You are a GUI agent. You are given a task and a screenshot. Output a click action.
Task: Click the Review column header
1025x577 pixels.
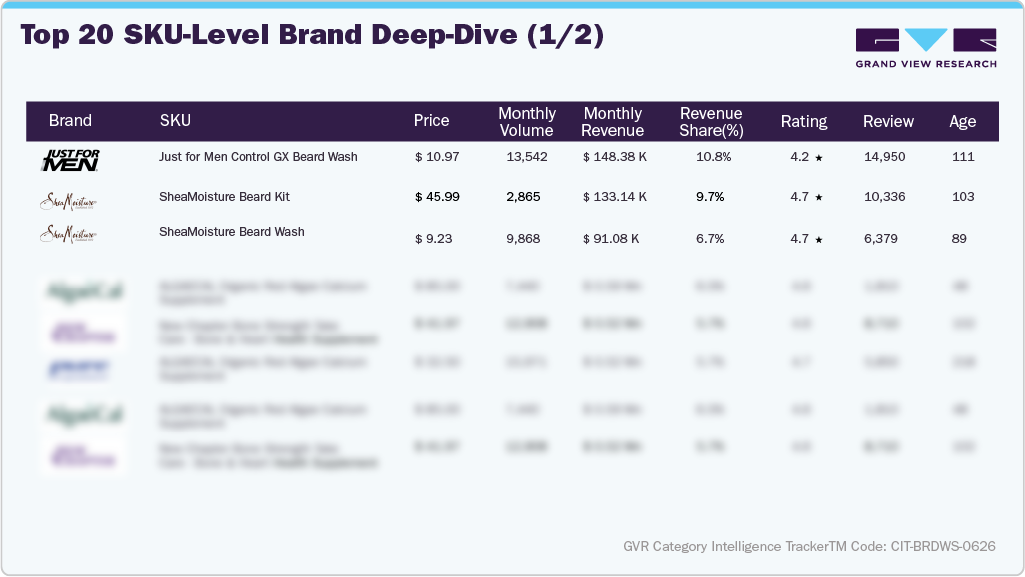(888, 122)
